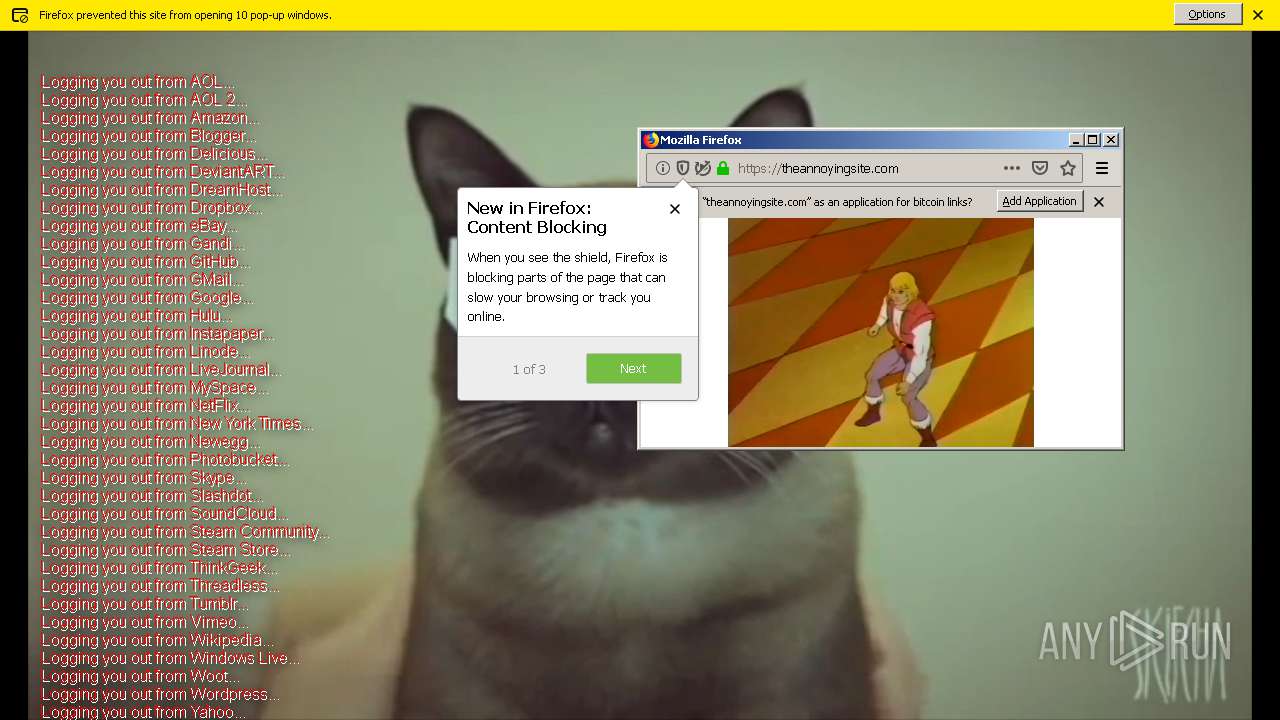Click "Logging you out from eBay..." line

(x=140, y=226)
